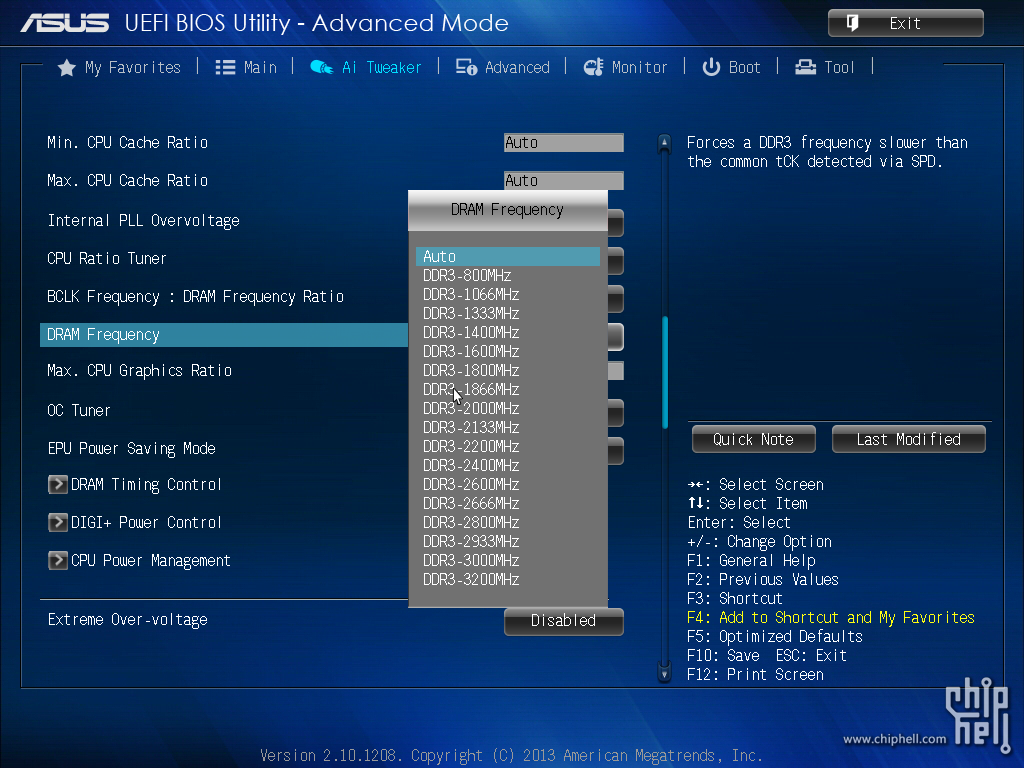Screen dimensions: 1024x768
Task: Click the vertical scrollbar thumb
Action: pyautogui.click(x=665, y=372)
